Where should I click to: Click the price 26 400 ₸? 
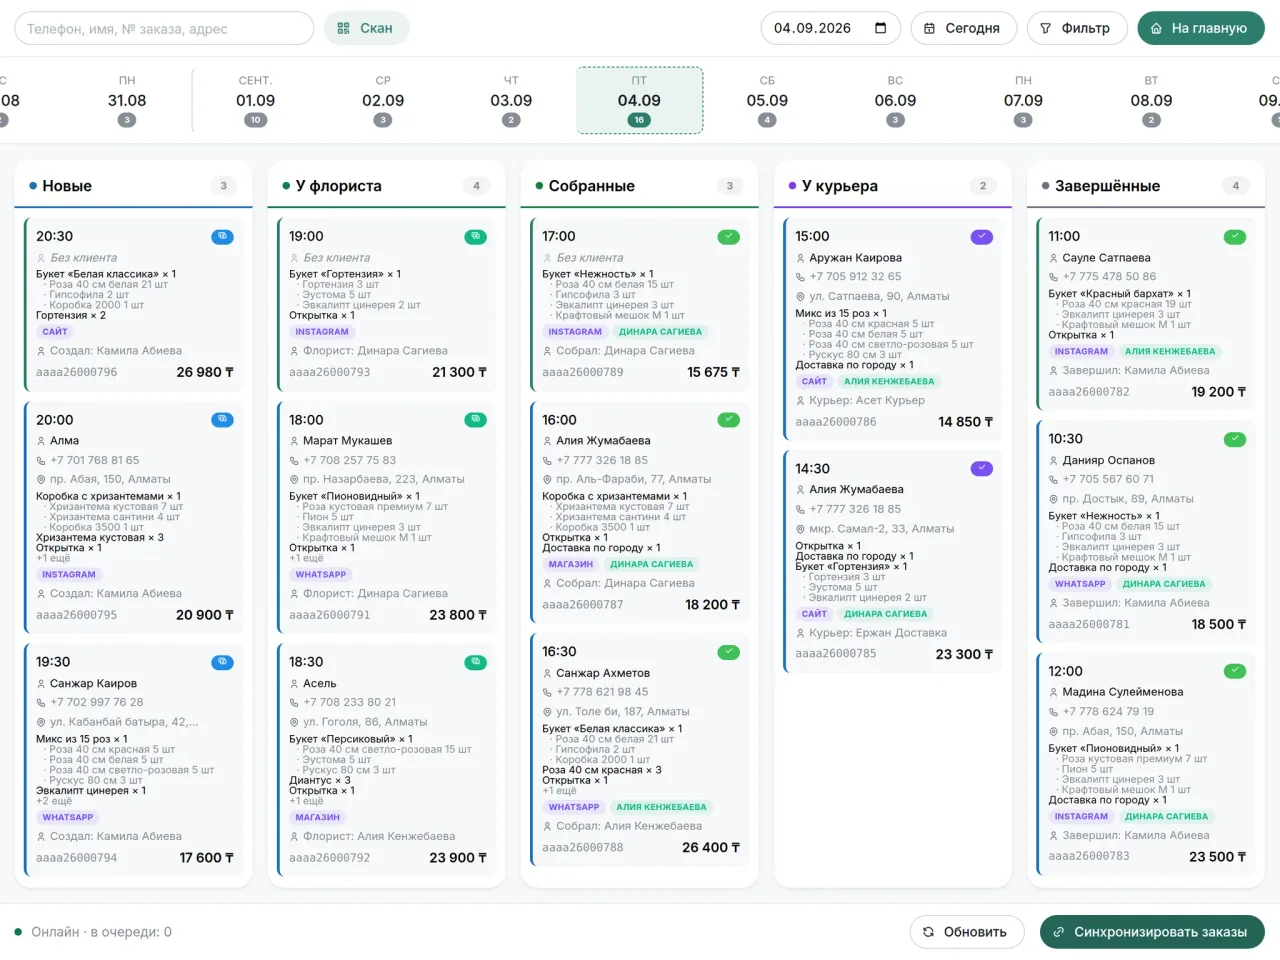click(711, 847)
